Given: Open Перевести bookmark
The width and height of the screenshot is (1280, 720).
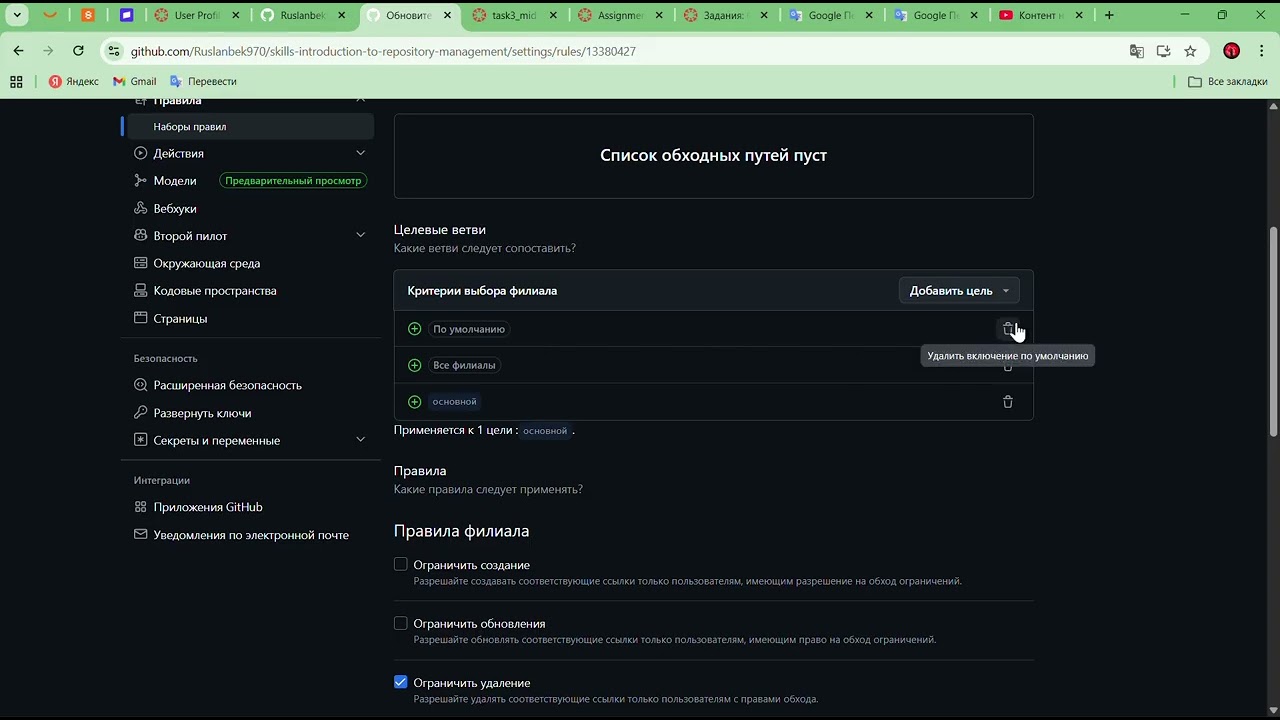Looking at the screenshot, I should coord(203,81).
